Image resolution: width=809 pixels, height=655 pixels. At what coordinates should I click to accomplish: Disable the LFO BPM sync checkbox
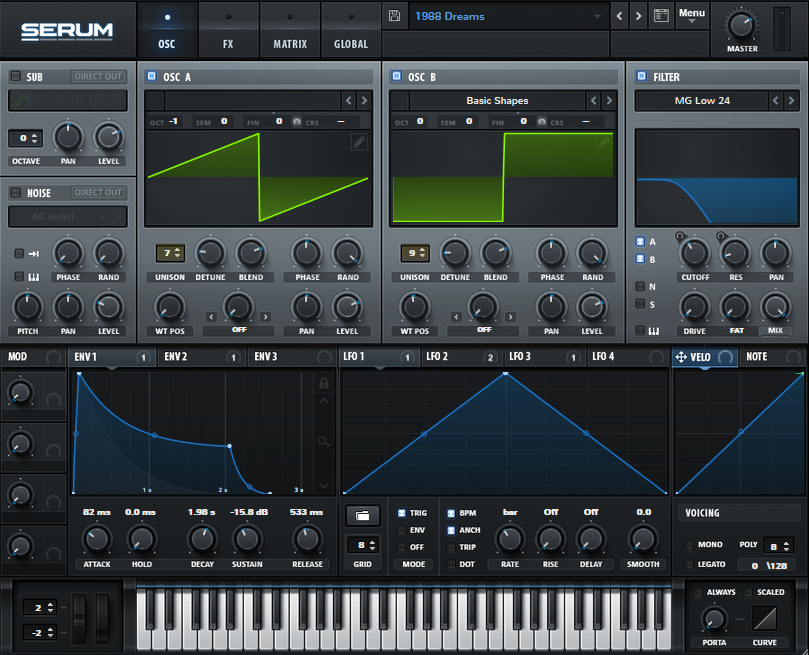(x=451, y=513)
